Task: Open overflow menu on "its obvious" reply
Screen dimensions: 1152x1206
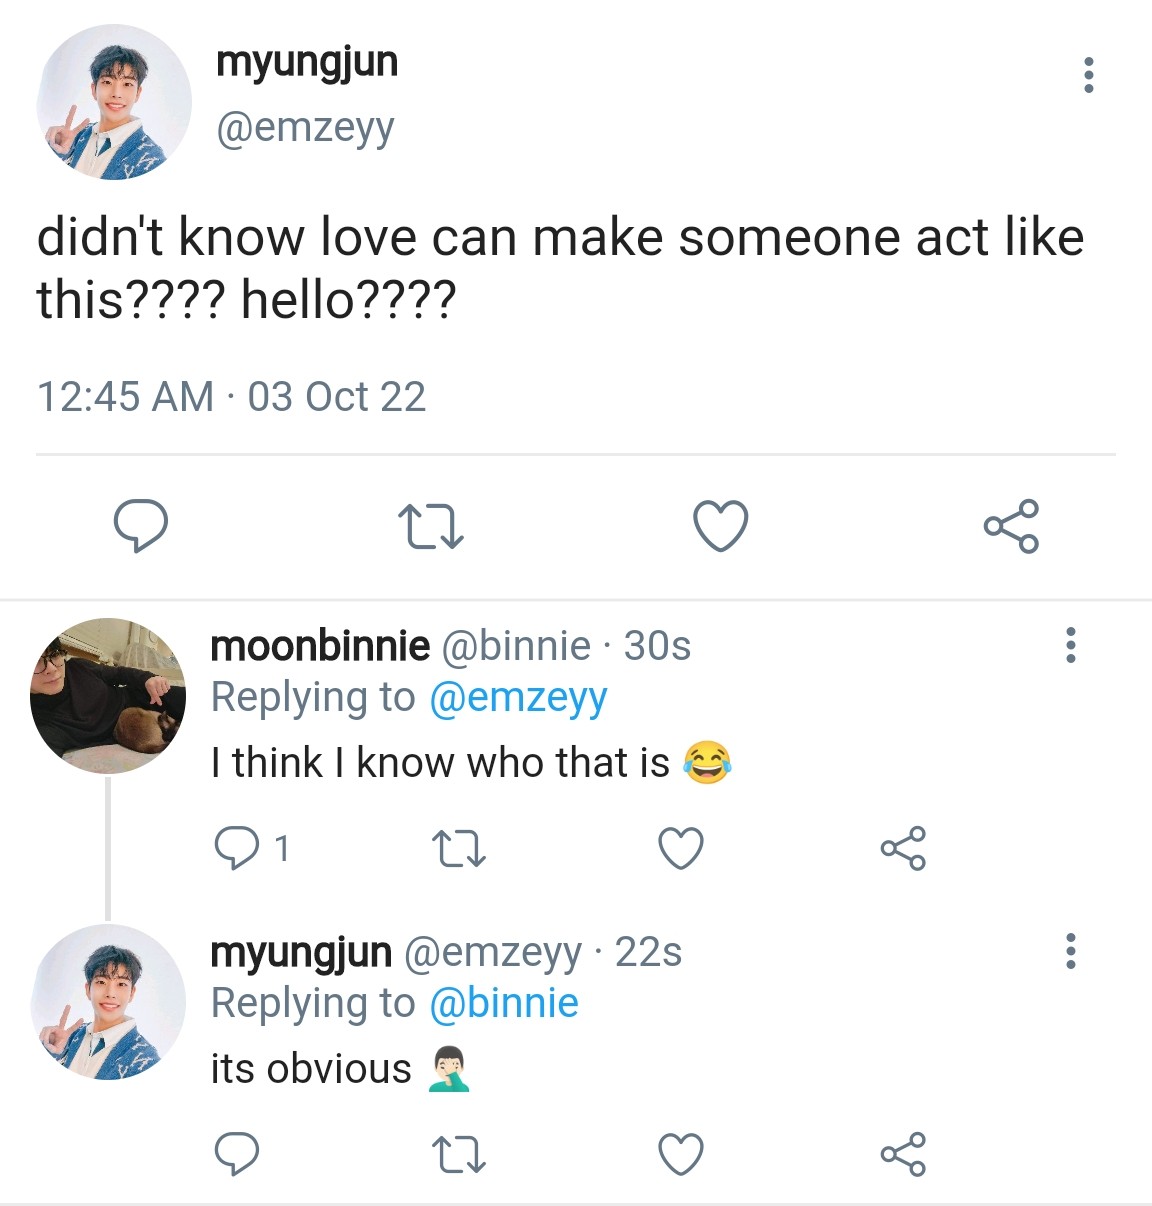Action: coord(1071,951)
